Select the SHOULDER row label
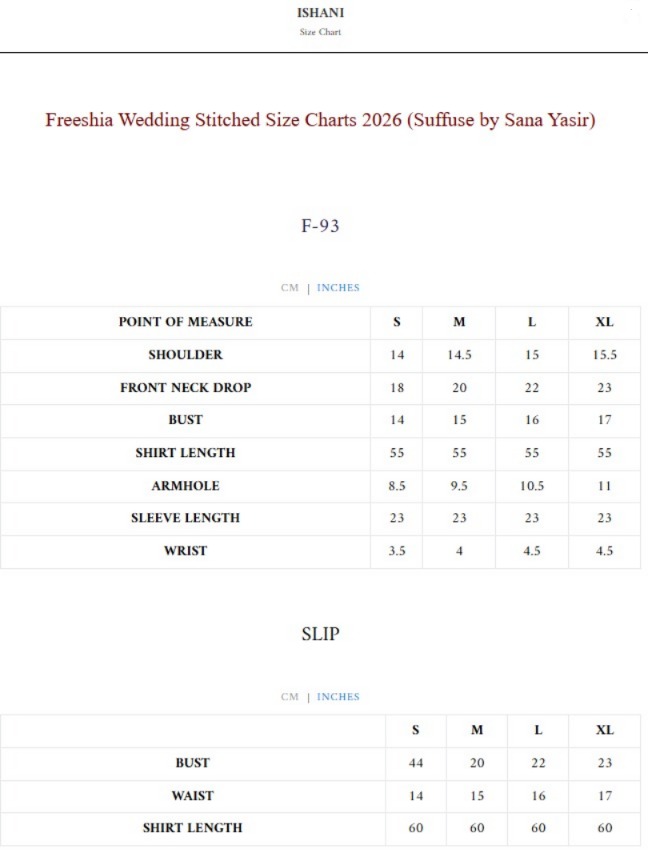 click(185, 355)
